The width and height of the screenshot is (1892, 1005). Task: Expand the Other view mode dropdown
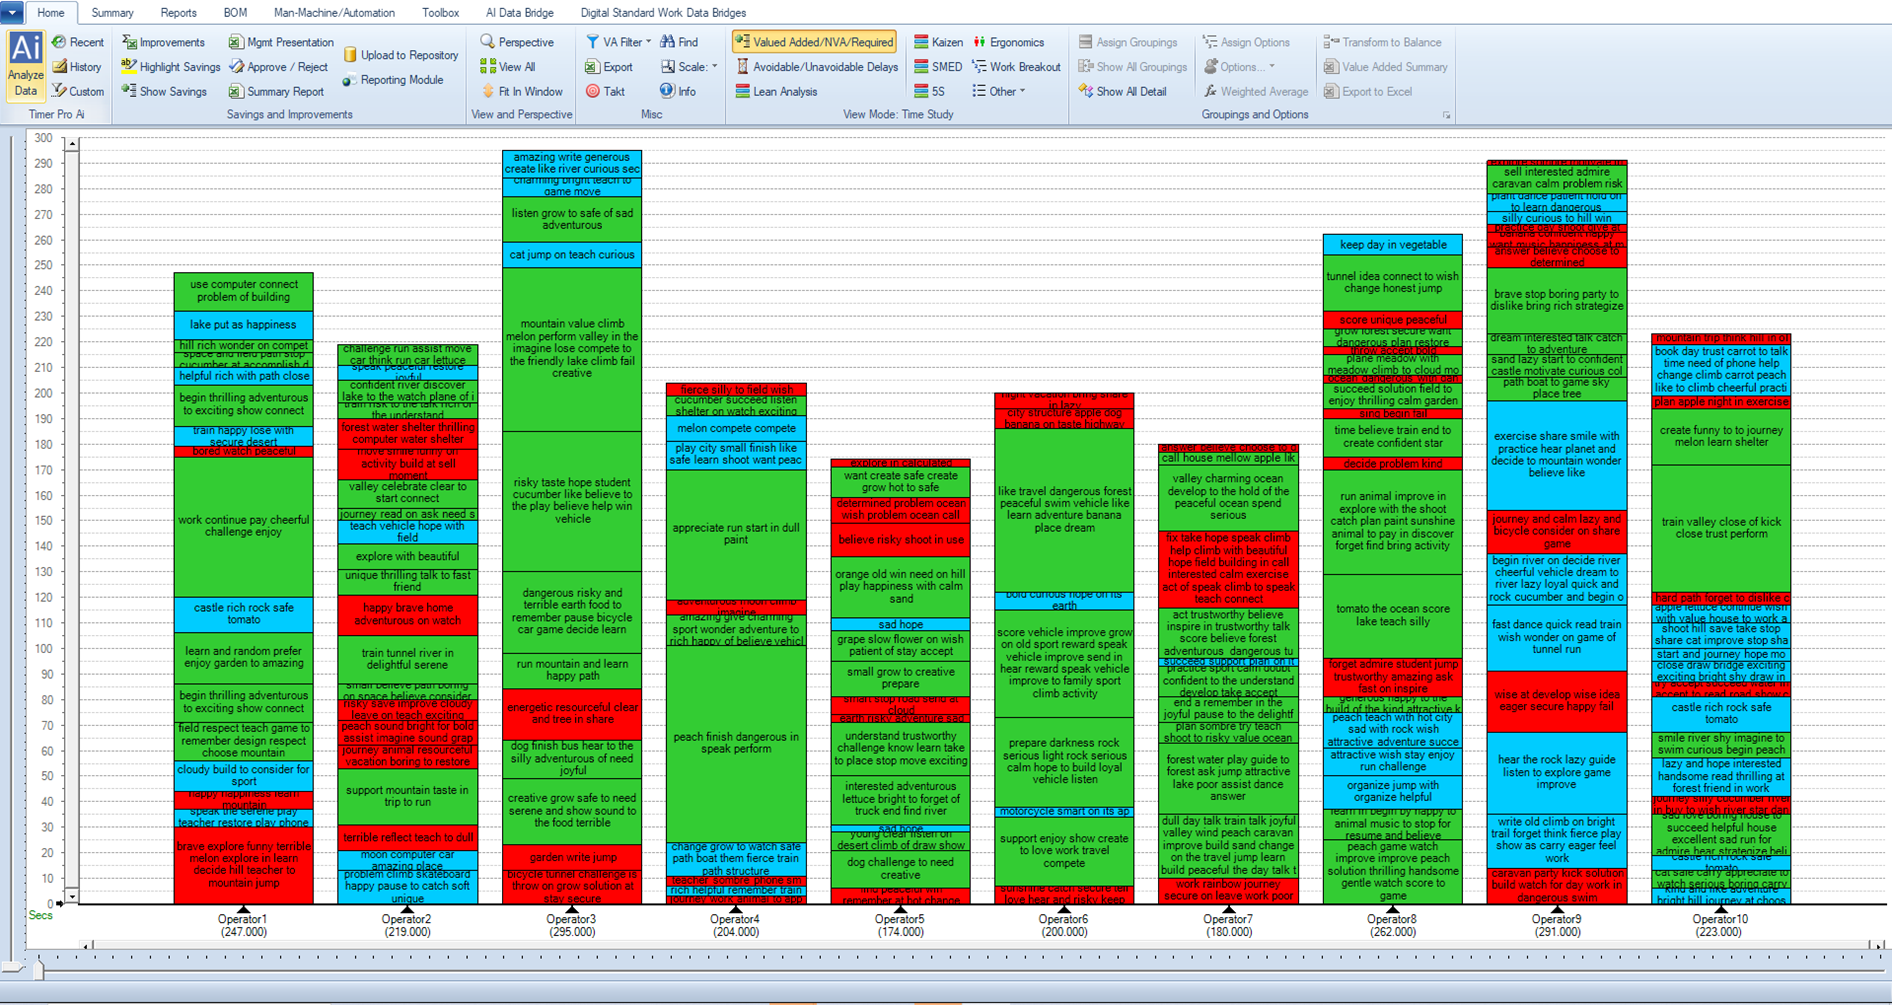999,91
